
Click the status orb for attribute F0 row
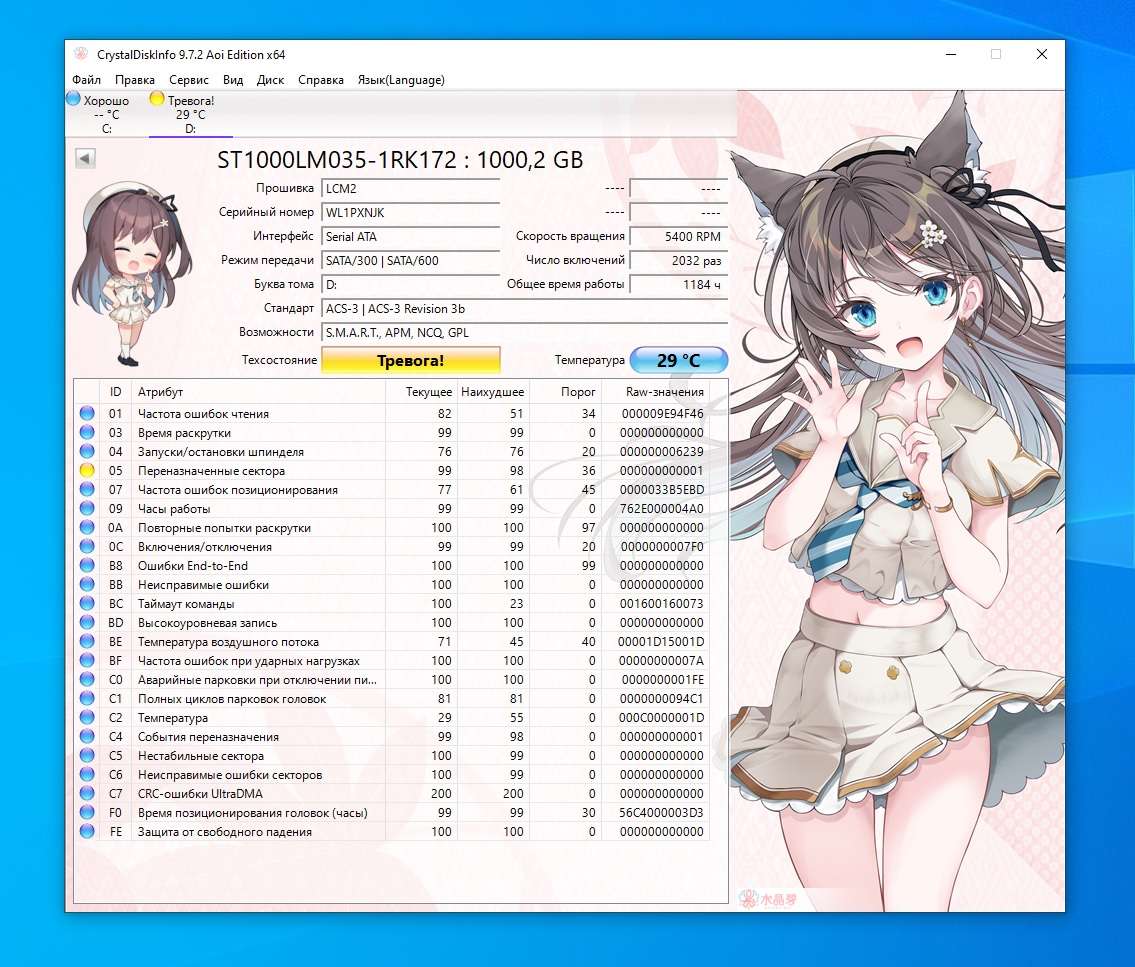coord(87,812)
